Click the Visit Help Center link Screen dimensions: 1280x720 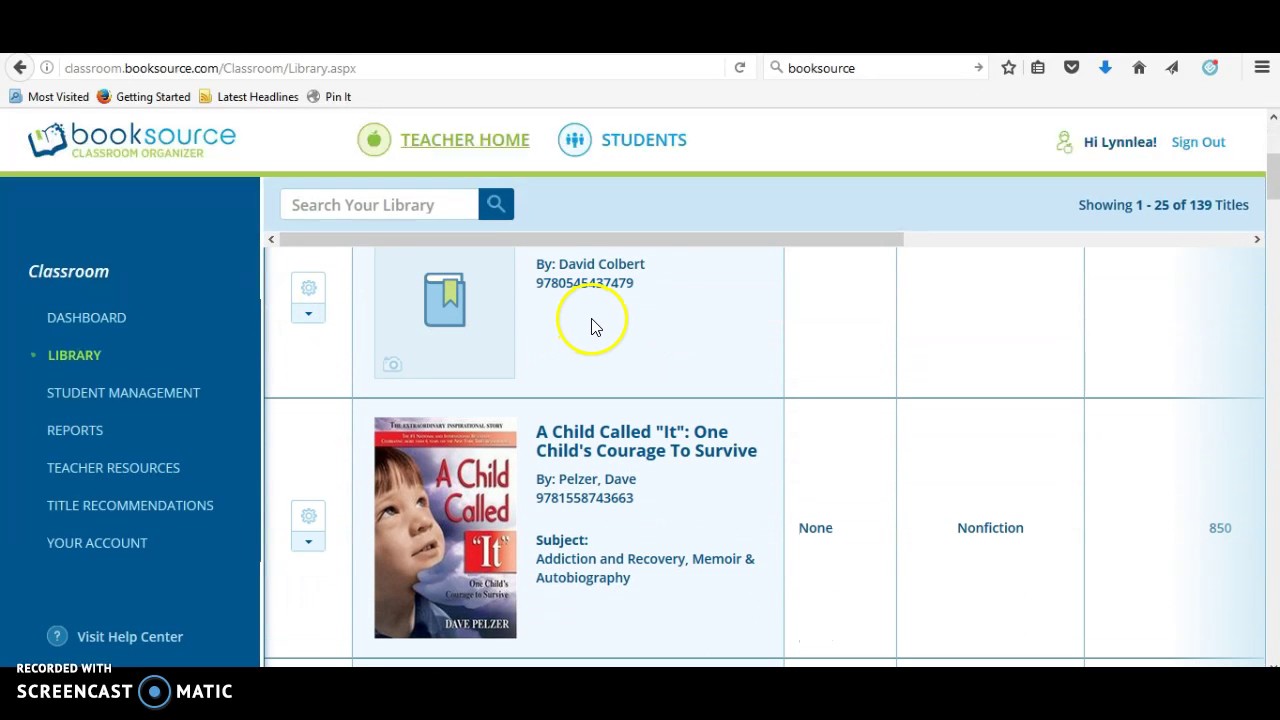(x=130, y=636)
